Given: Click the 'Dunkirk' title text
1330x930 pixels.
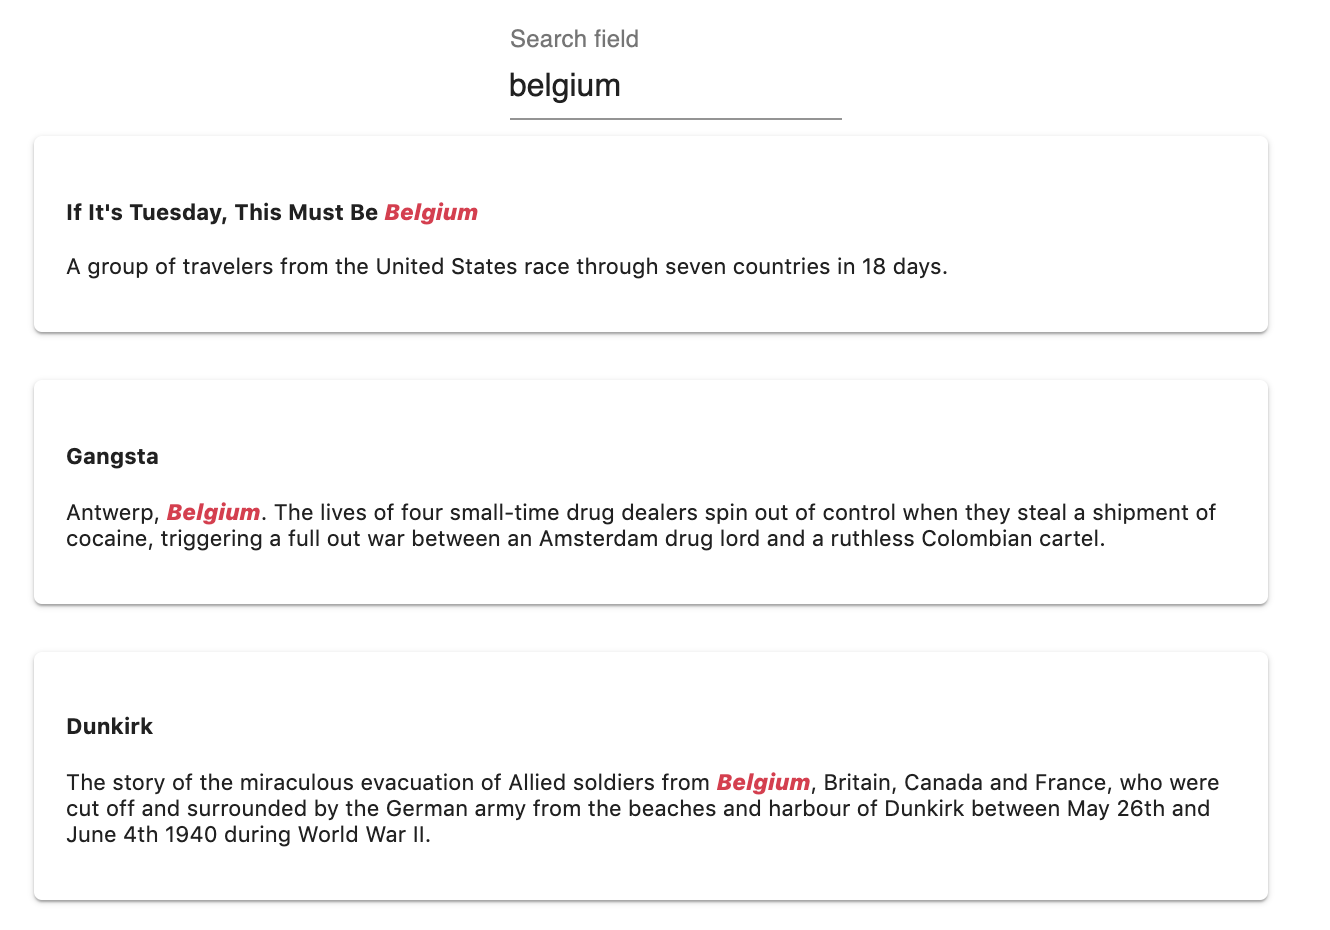Looking at the screenshot, I should tap(109, 726).
